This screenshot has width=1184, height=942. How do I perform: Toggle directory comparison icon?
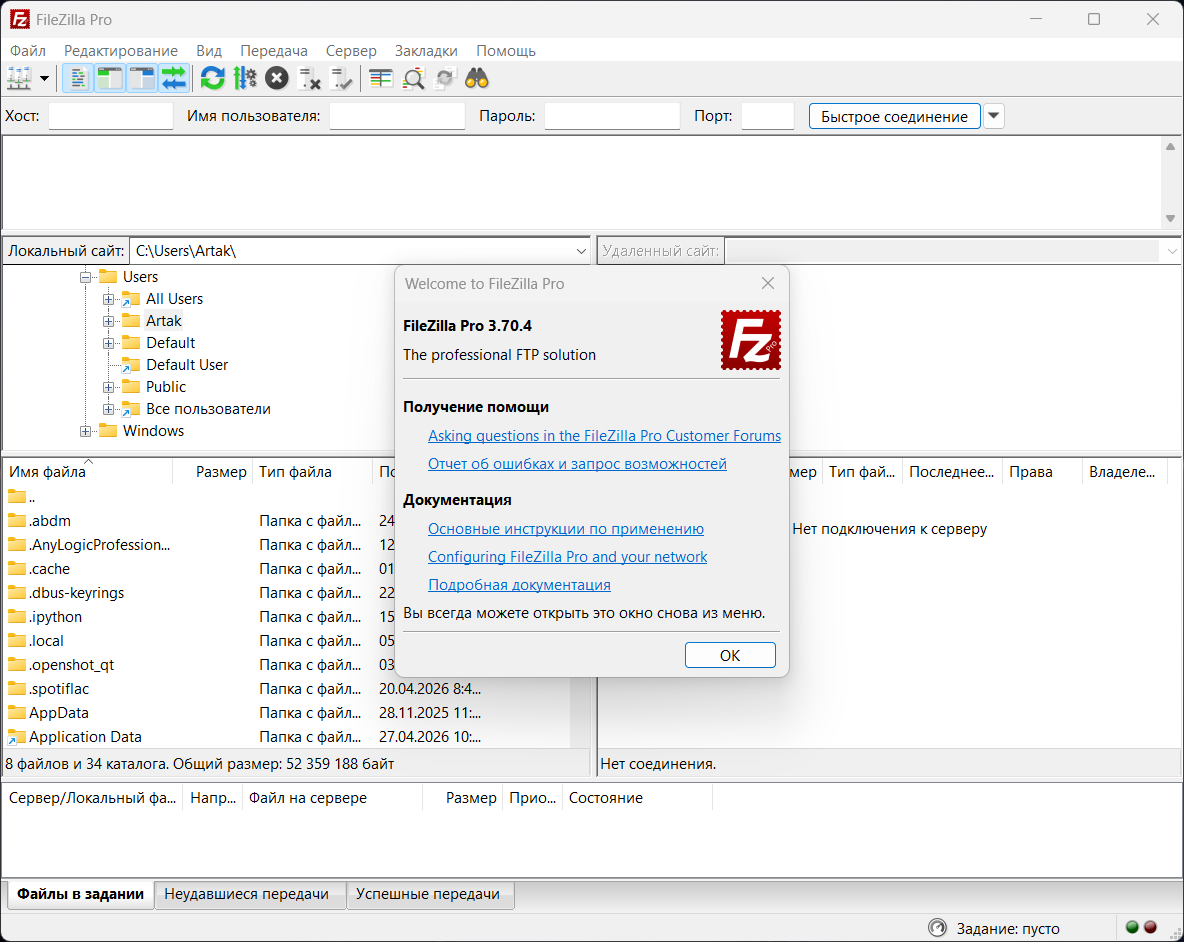(414, 78)
